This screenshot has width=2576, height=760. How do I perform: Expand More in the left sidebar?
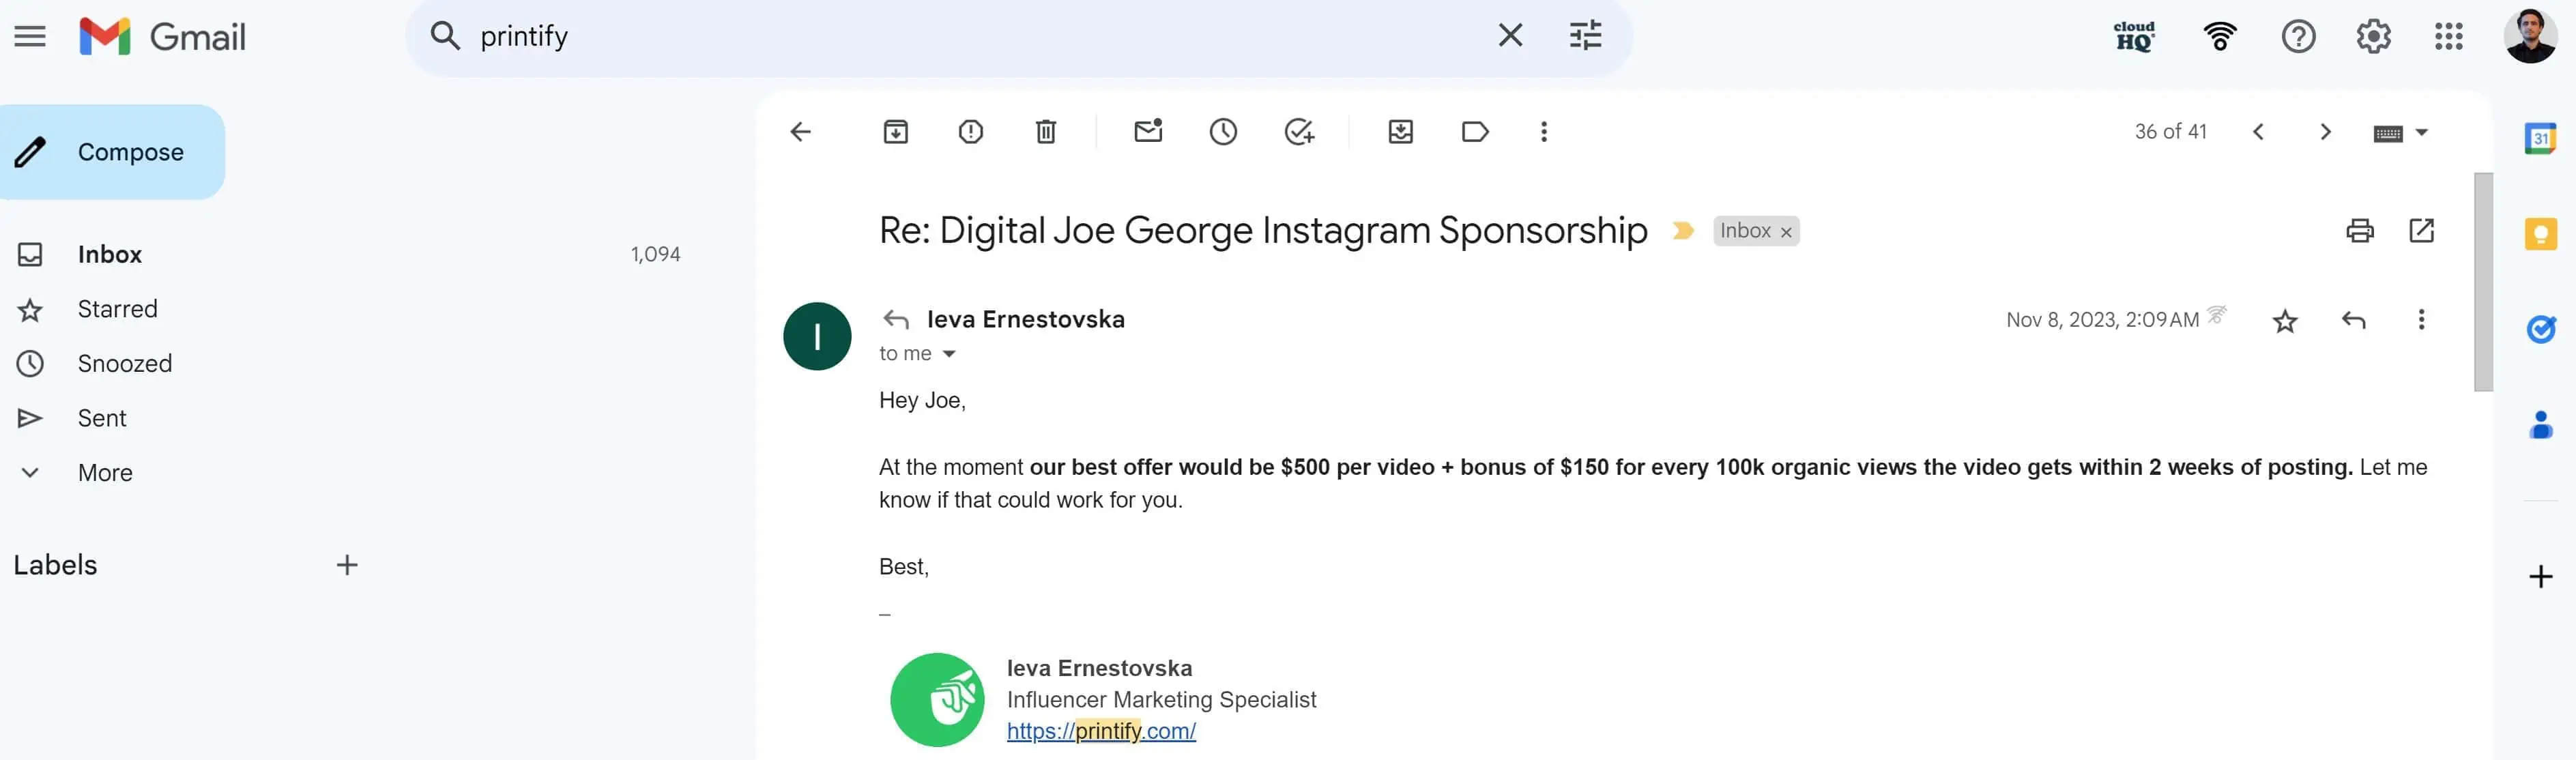click(104, 473)
